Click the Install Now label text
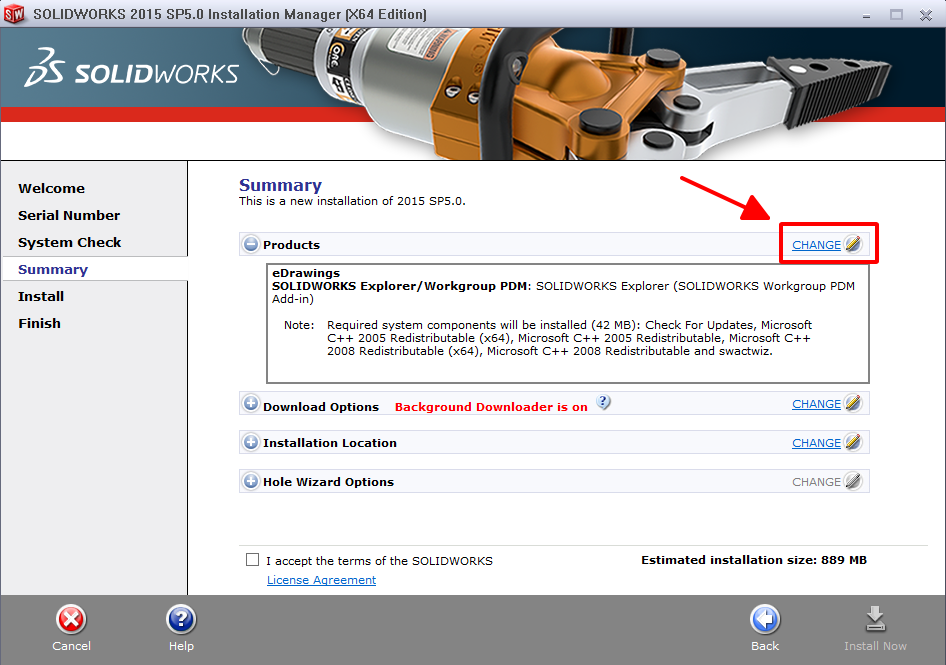Image resolution: width=946 pixels, height=665 pixels. [x=875, y=646]
